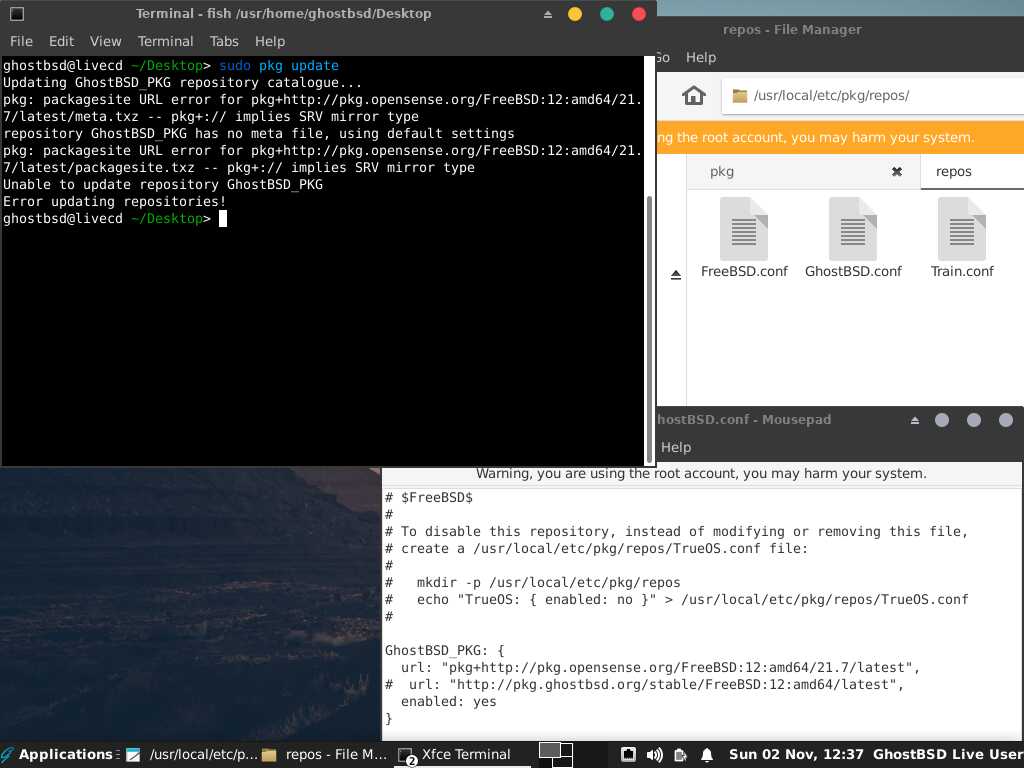Screen dimensions: 1024x768
Task: Open the terminal's Edit menu
Action: tap(61, 41)
